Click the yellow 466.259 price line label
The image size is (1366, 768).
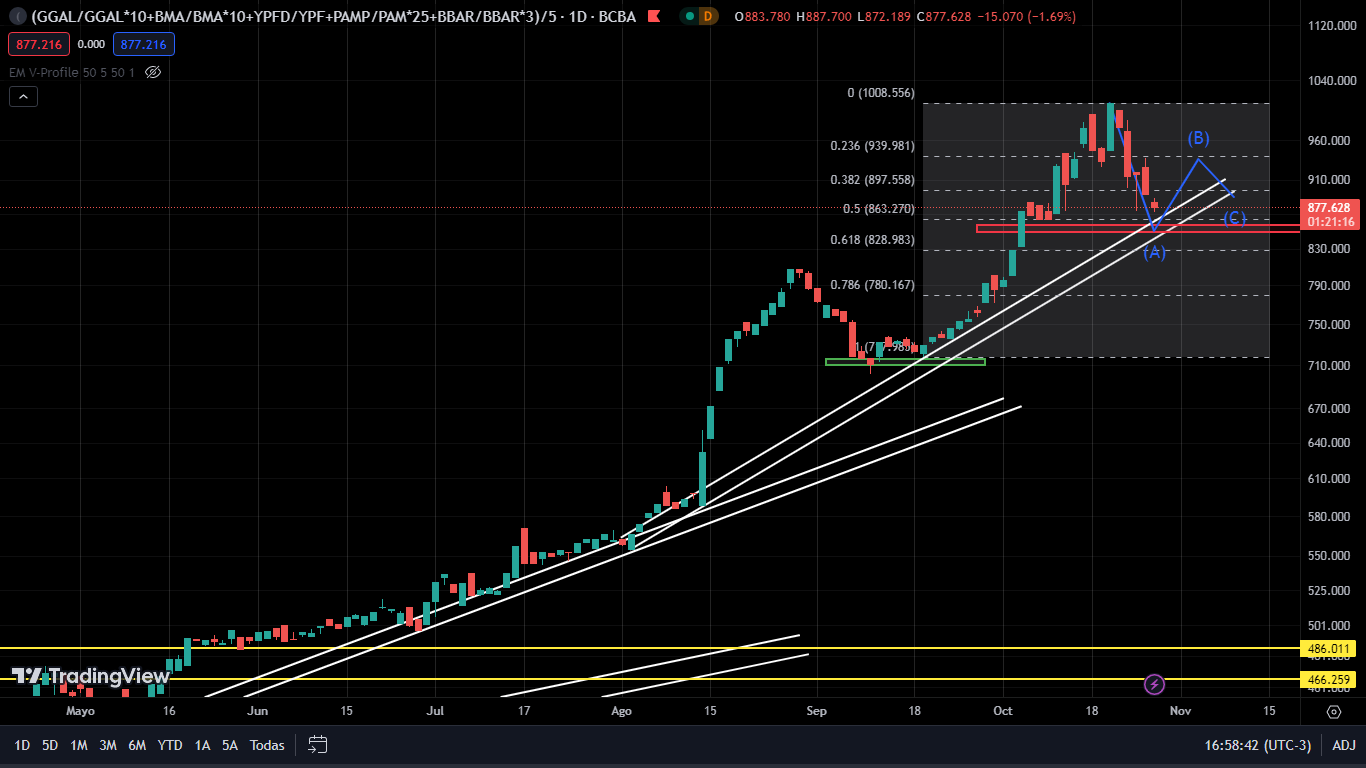[x=1329, y=680]
